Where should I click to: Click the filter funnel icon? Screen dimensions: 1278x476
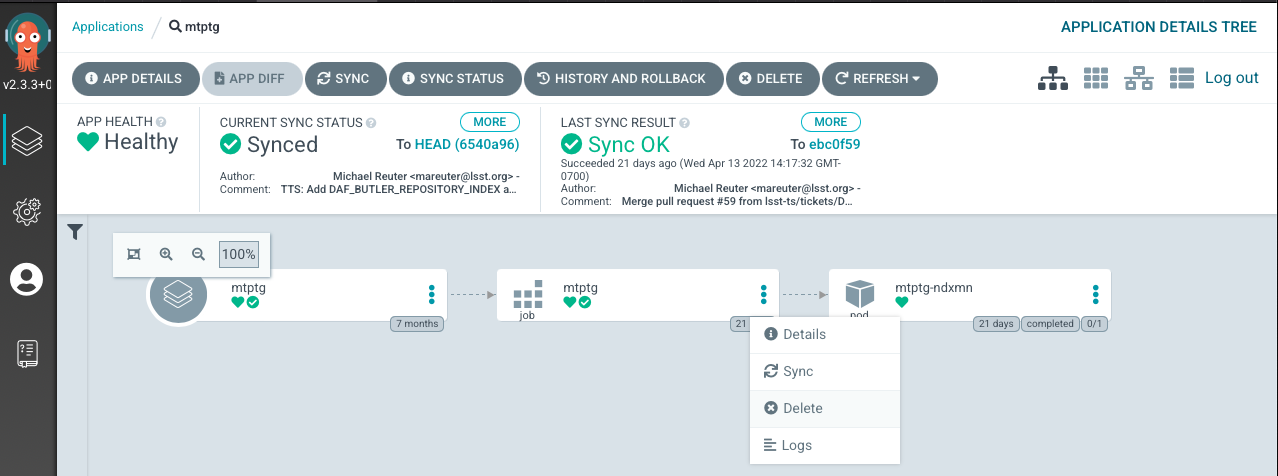click(75, 232)
